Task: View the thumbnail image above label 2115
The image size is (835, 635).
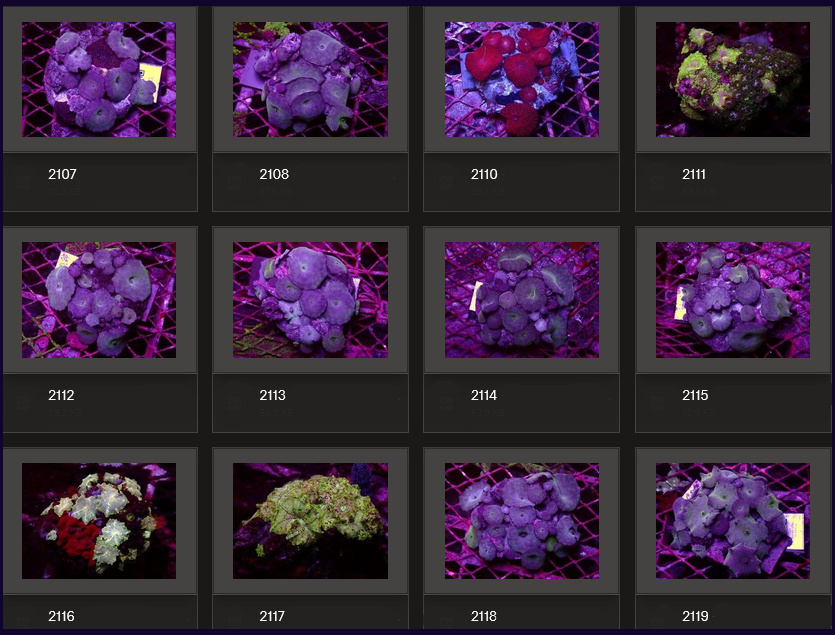Action: coord(733,300)
